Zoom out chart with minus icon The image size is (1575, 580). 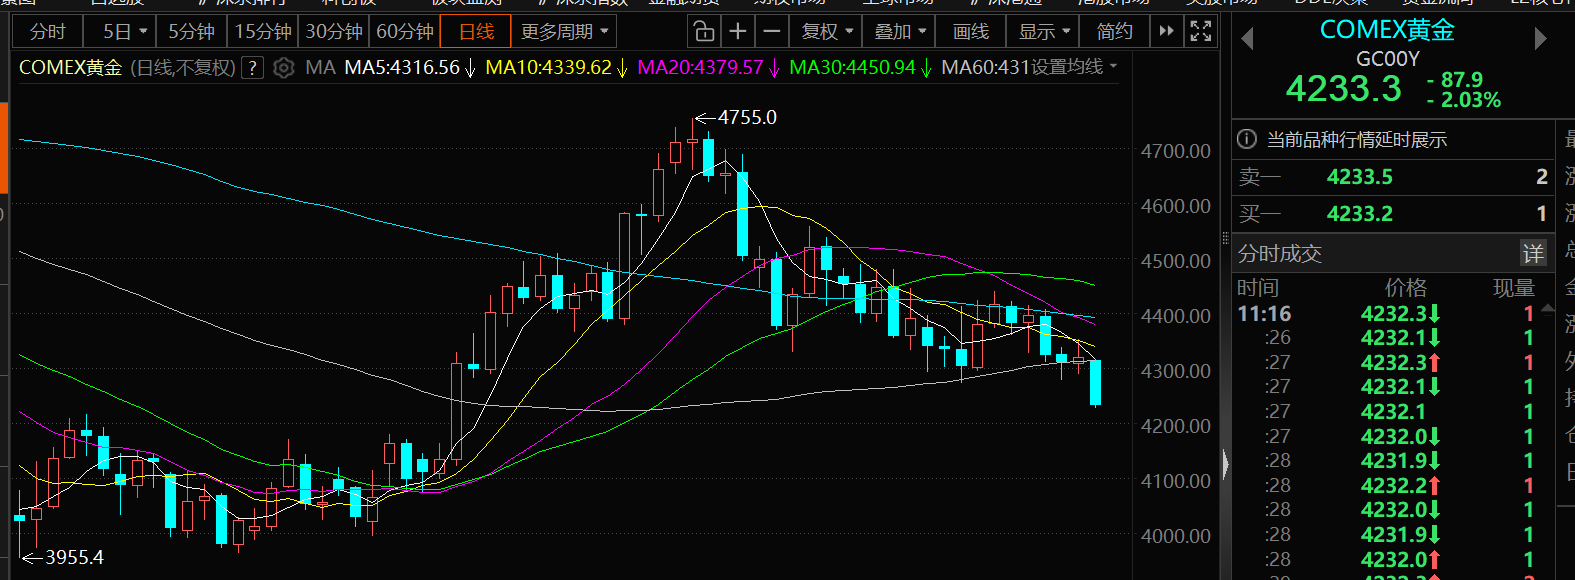pyautogui.click(x=771, y=32)
